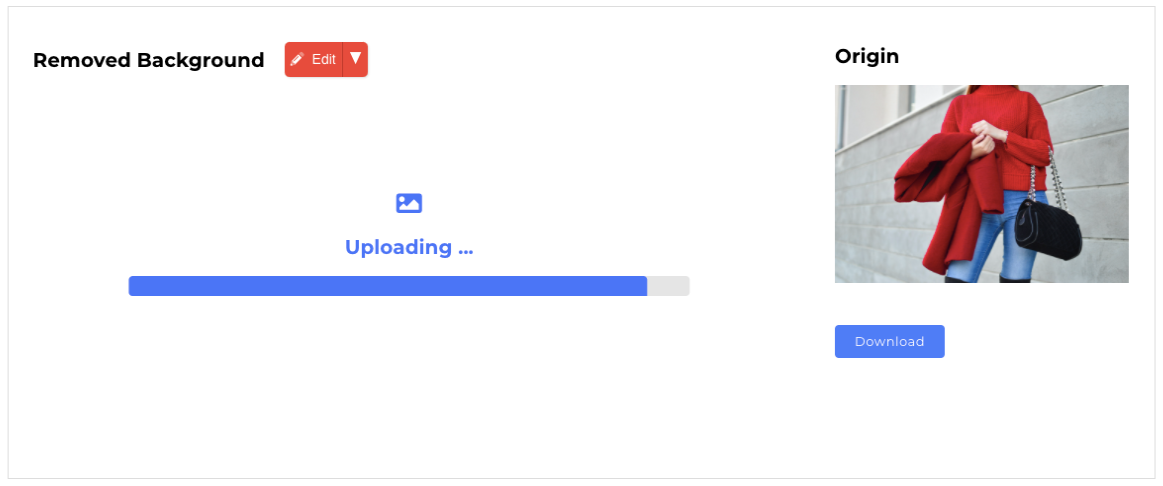This screenshot has height=486, width=1163.
Task: Click the image placeholder icon above Uploading
Action: (409, 203)
